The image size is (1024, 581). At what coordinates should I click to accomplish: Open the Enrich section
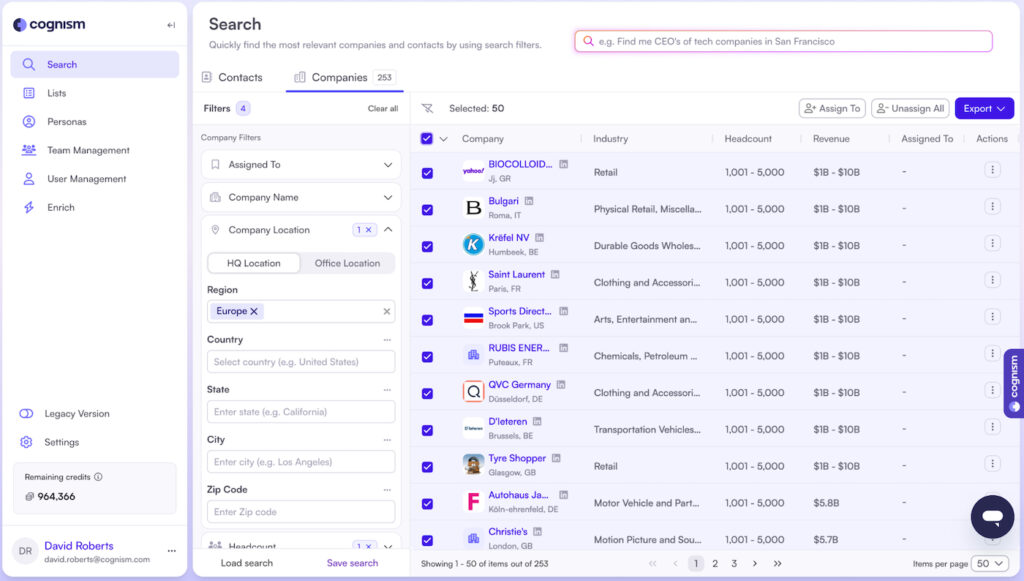point(60,208)
